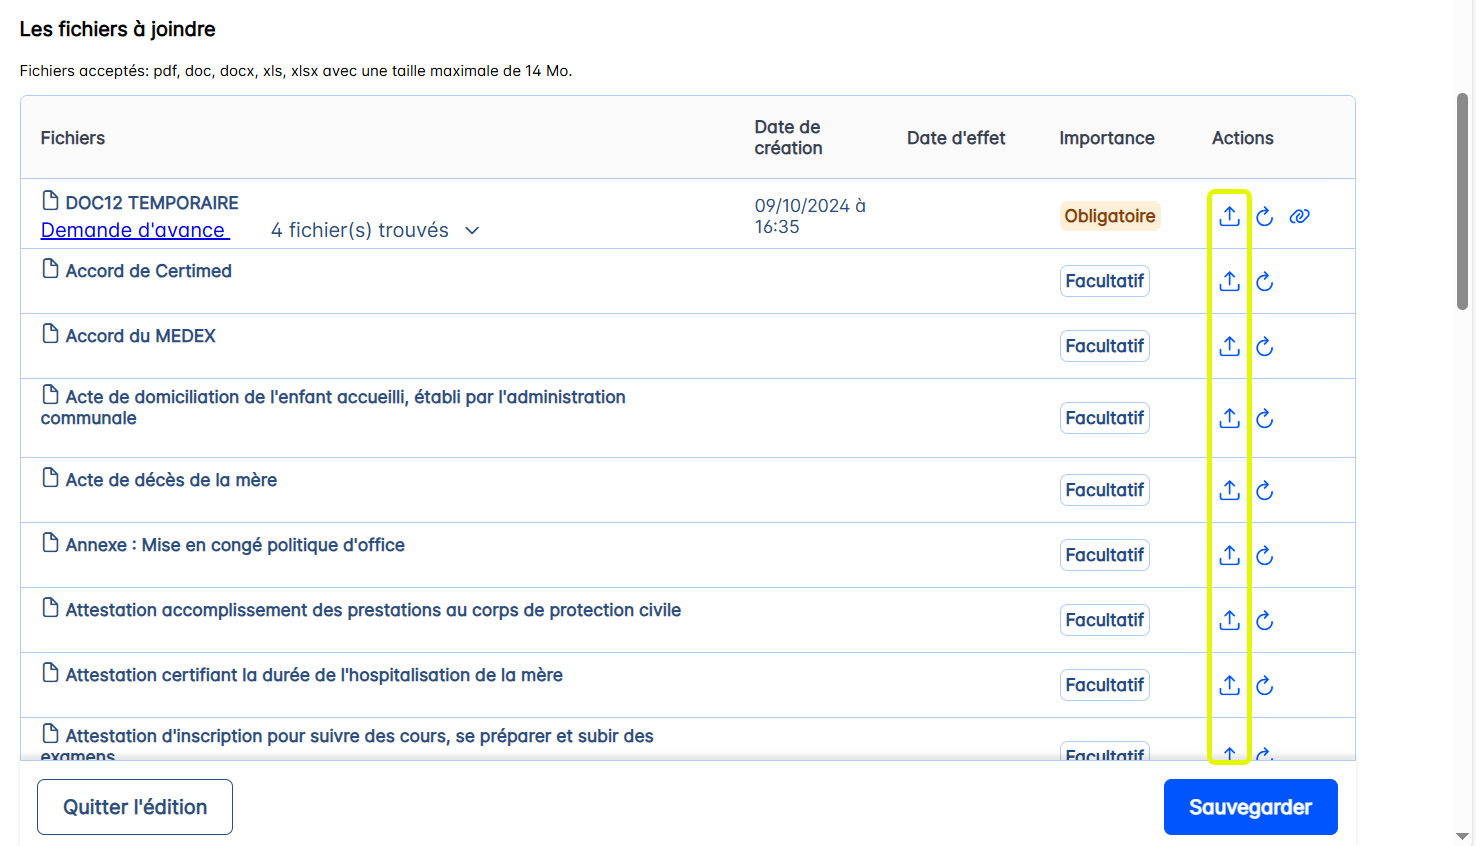Click refresh icon for Acte de domiciliation row
The width and height of the screenshot is (1476, 846).
(x=1265, y=418)
